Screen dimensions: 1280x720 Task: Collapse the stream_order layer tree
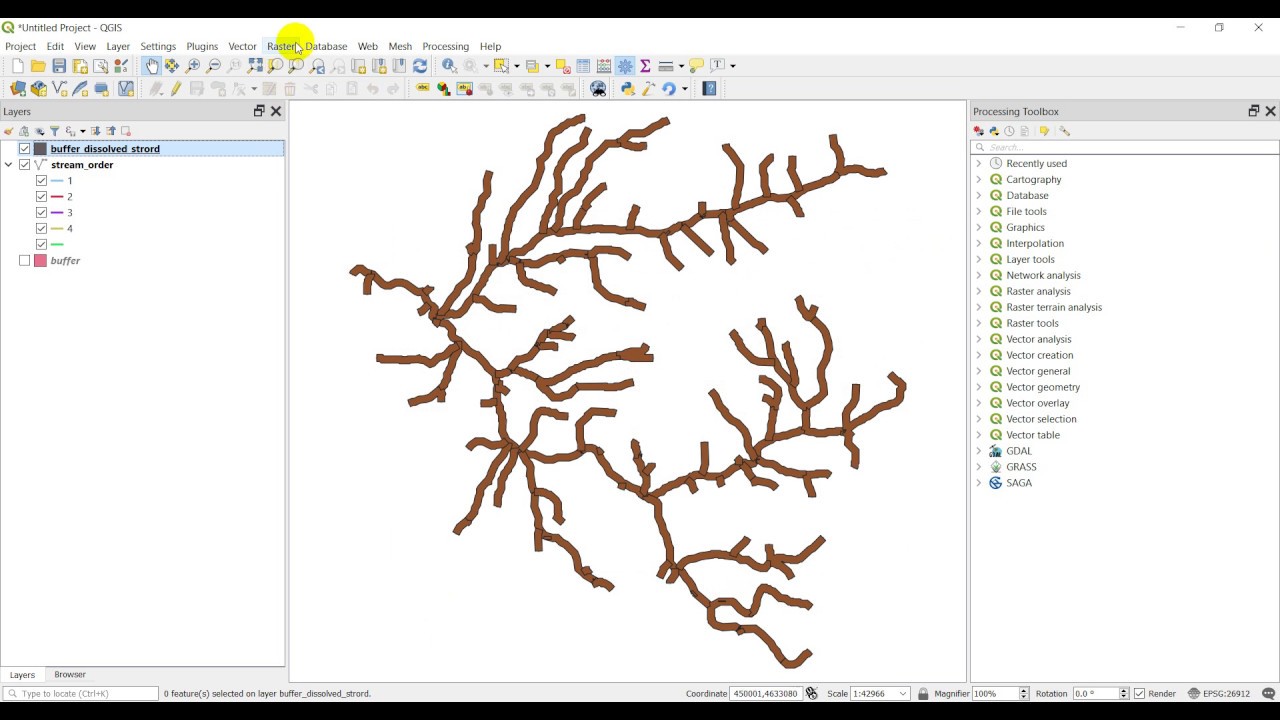pos(9,165)
